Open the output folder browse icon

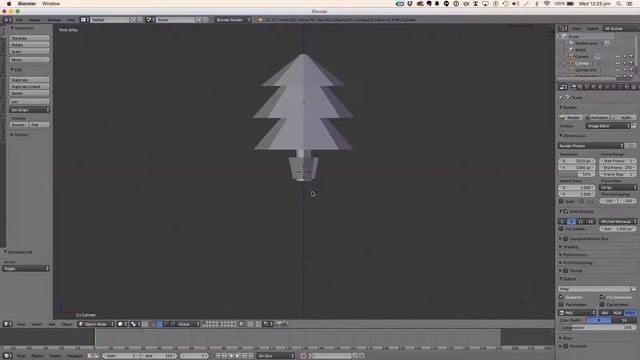(x=633, y=289)
